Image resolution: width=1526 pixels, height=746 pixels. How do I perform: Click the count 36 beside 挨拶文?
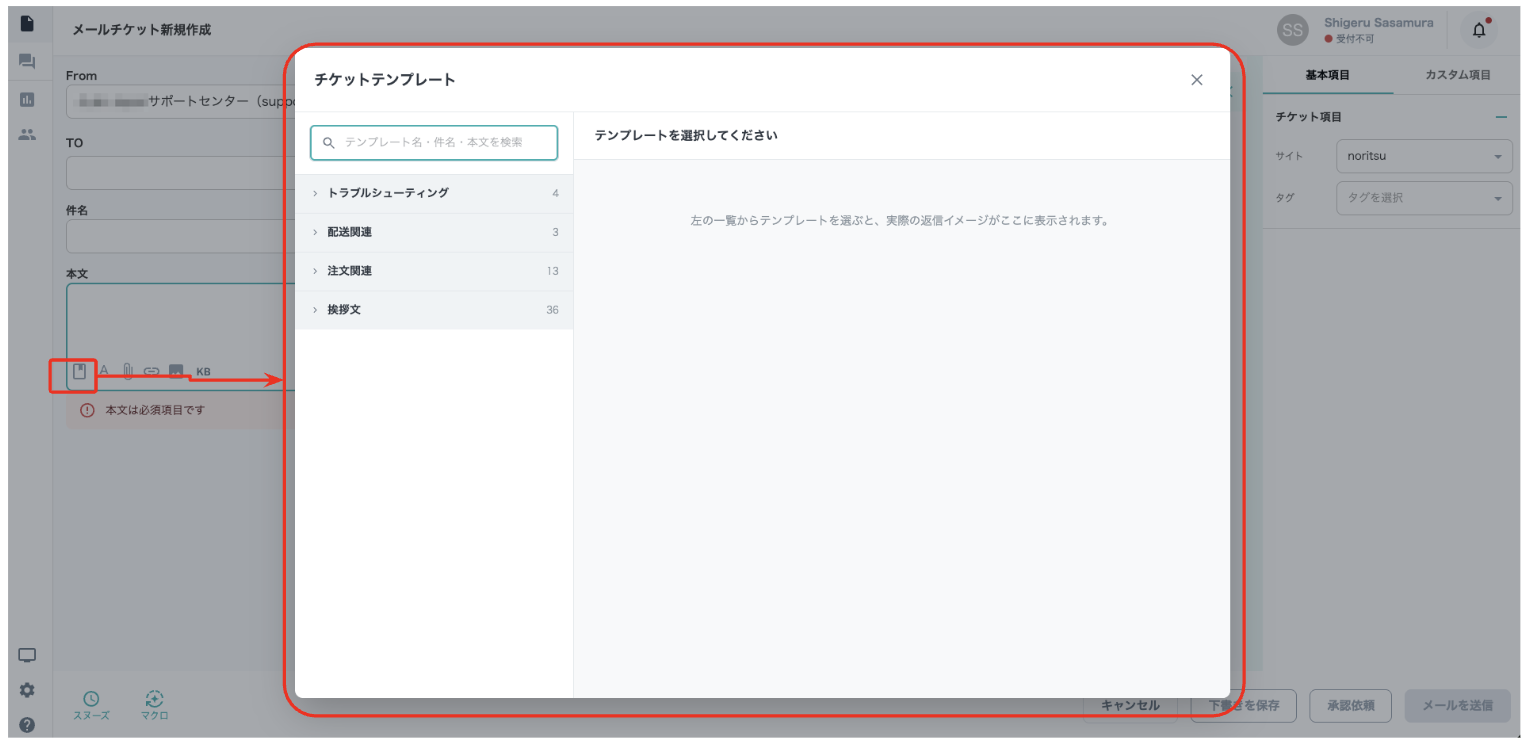coord(552,310)
